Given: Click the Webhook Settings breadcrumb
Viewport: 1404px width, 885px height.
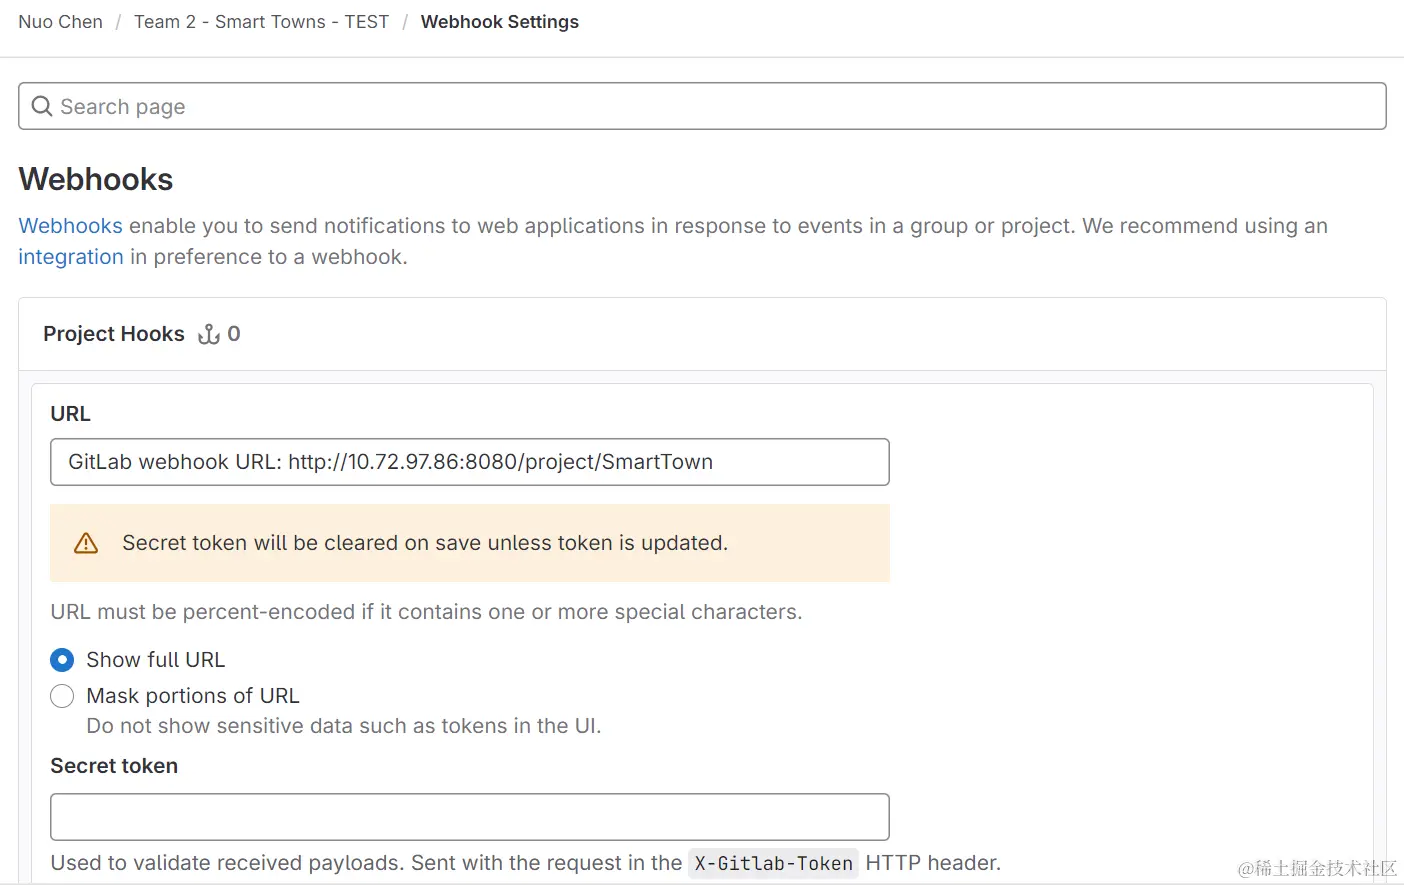Looking at the screenshot, I should (x=499, y=22).
